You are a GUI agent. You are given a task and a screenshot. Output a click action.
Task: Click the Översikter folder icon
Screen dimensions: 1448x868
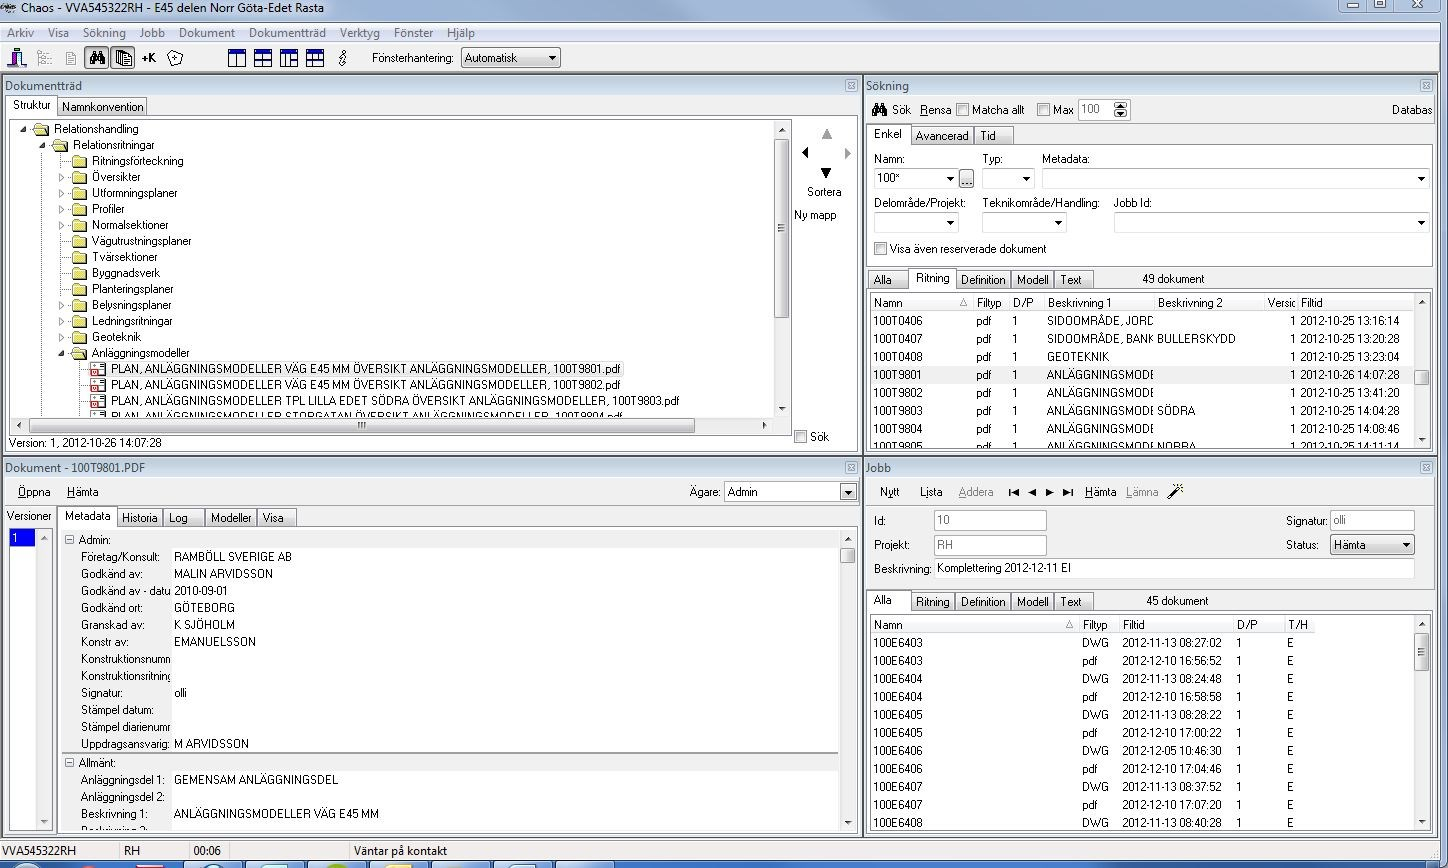tap(80, 177)
